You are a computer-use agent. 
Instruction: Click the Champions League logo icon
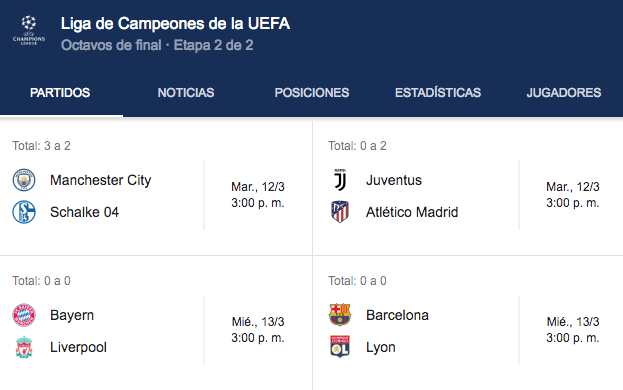(29, 30)
